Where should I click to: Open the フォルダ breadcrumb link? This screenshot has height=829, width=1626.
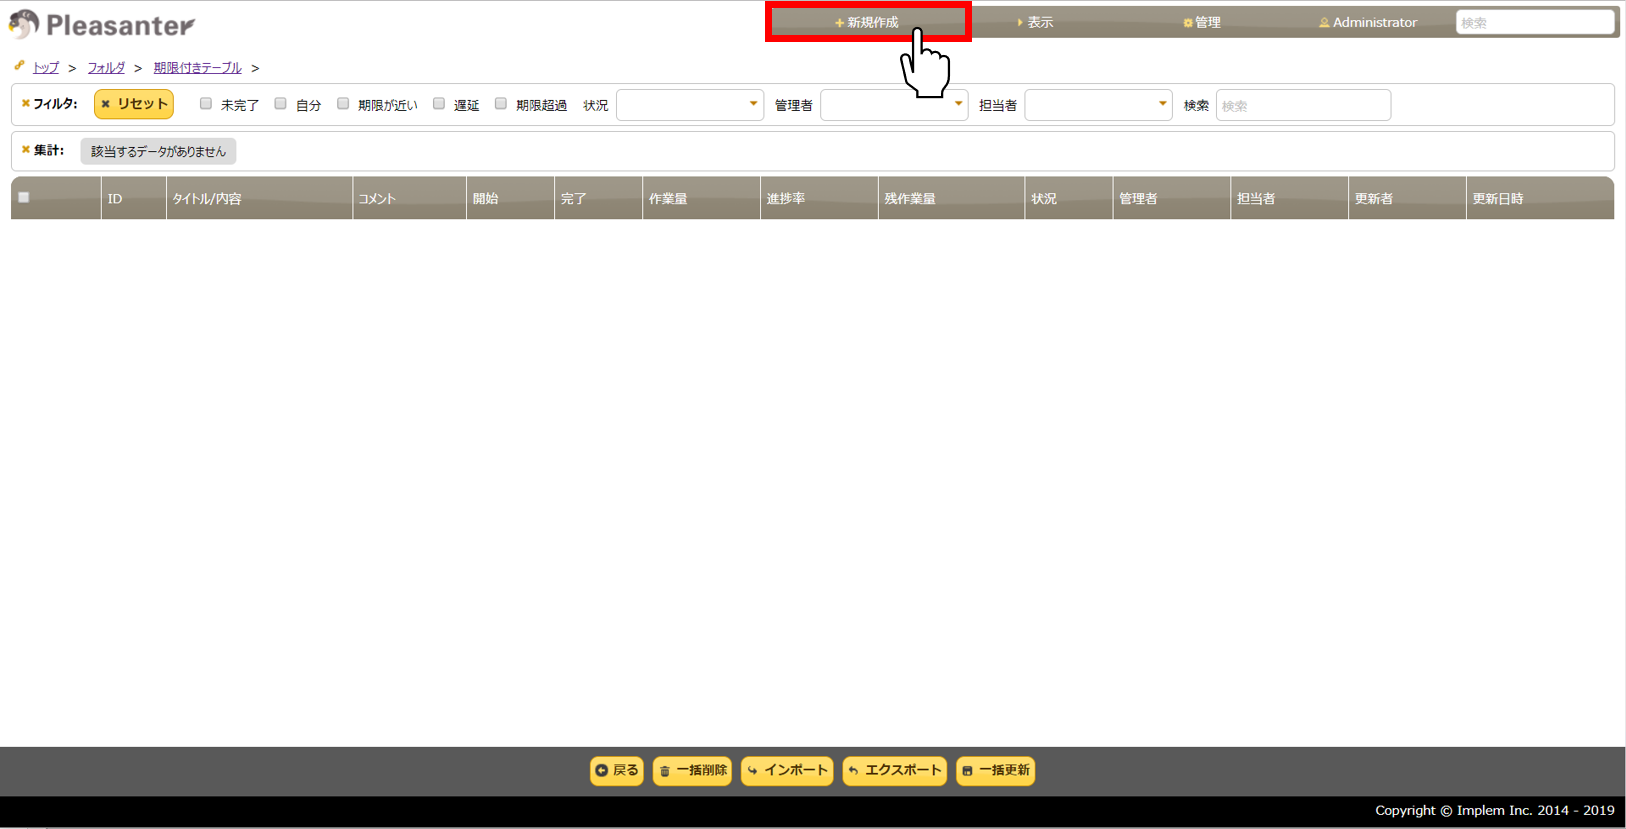click(x=106, y=67)
